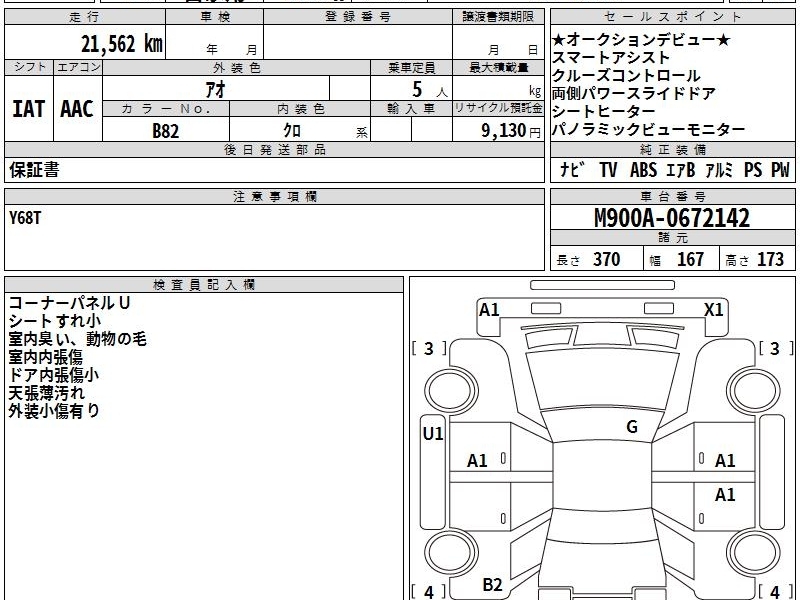Select the シフト header label

pos(29,67)
